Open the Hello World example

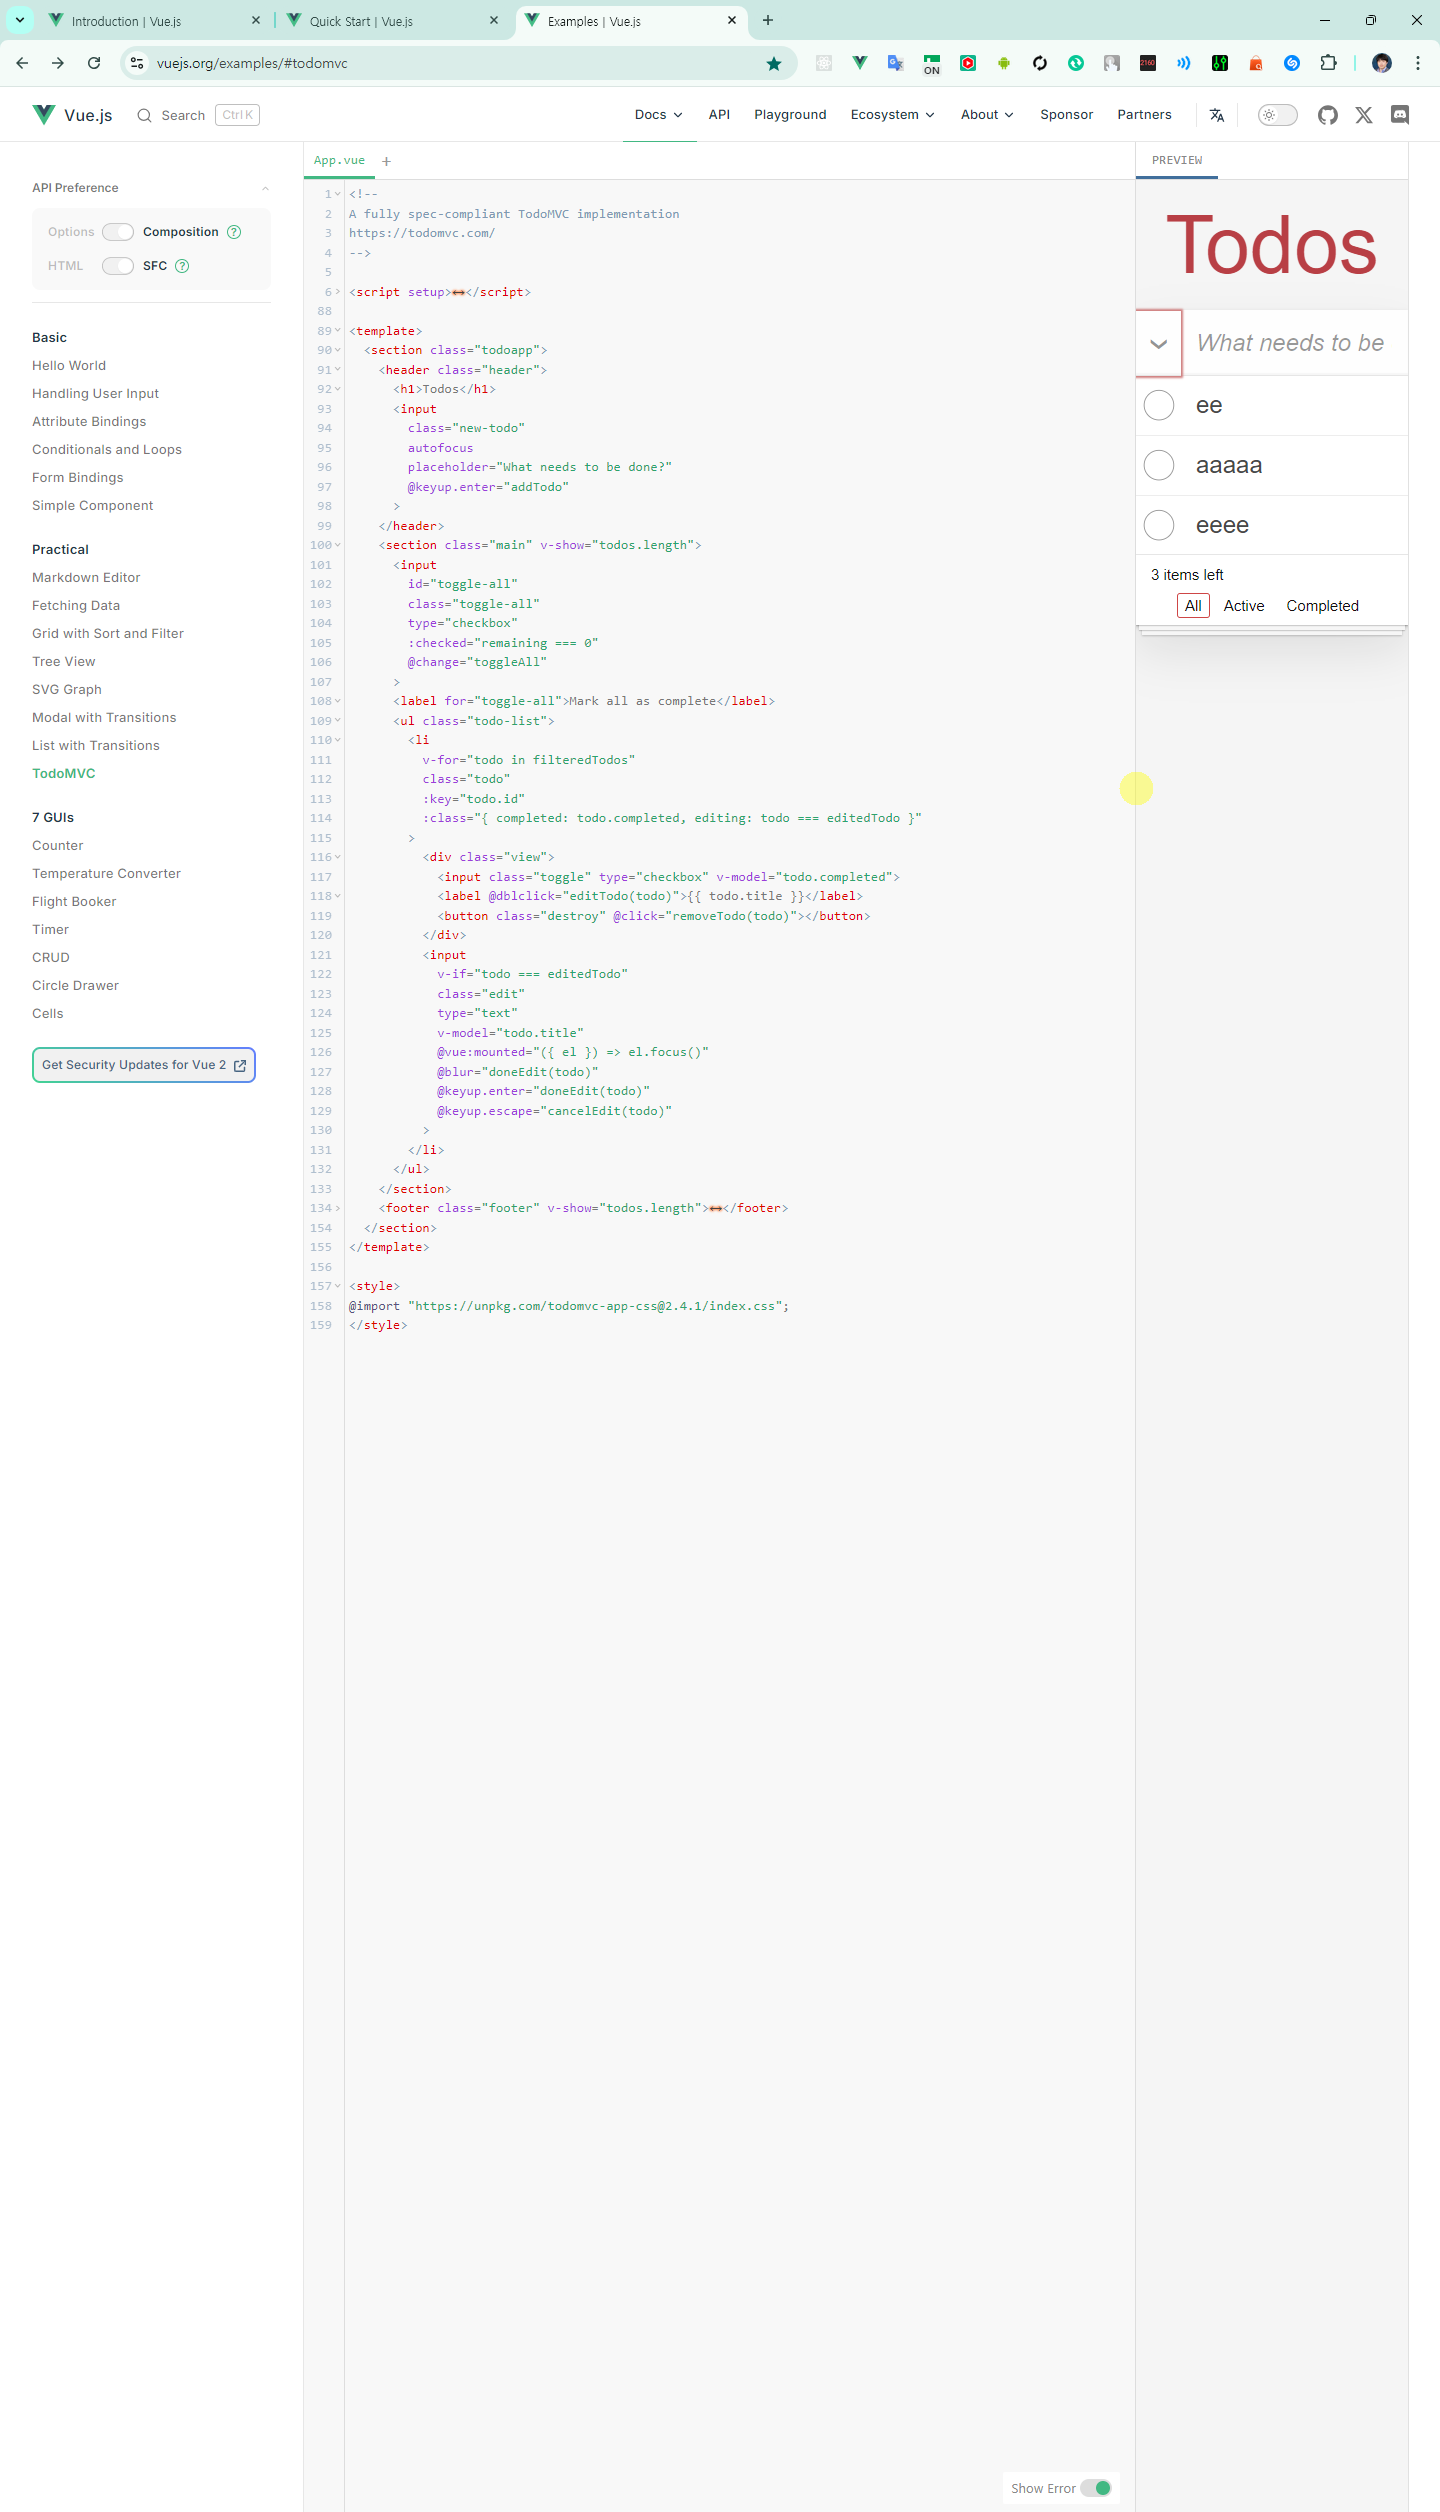tap(69, 366)
